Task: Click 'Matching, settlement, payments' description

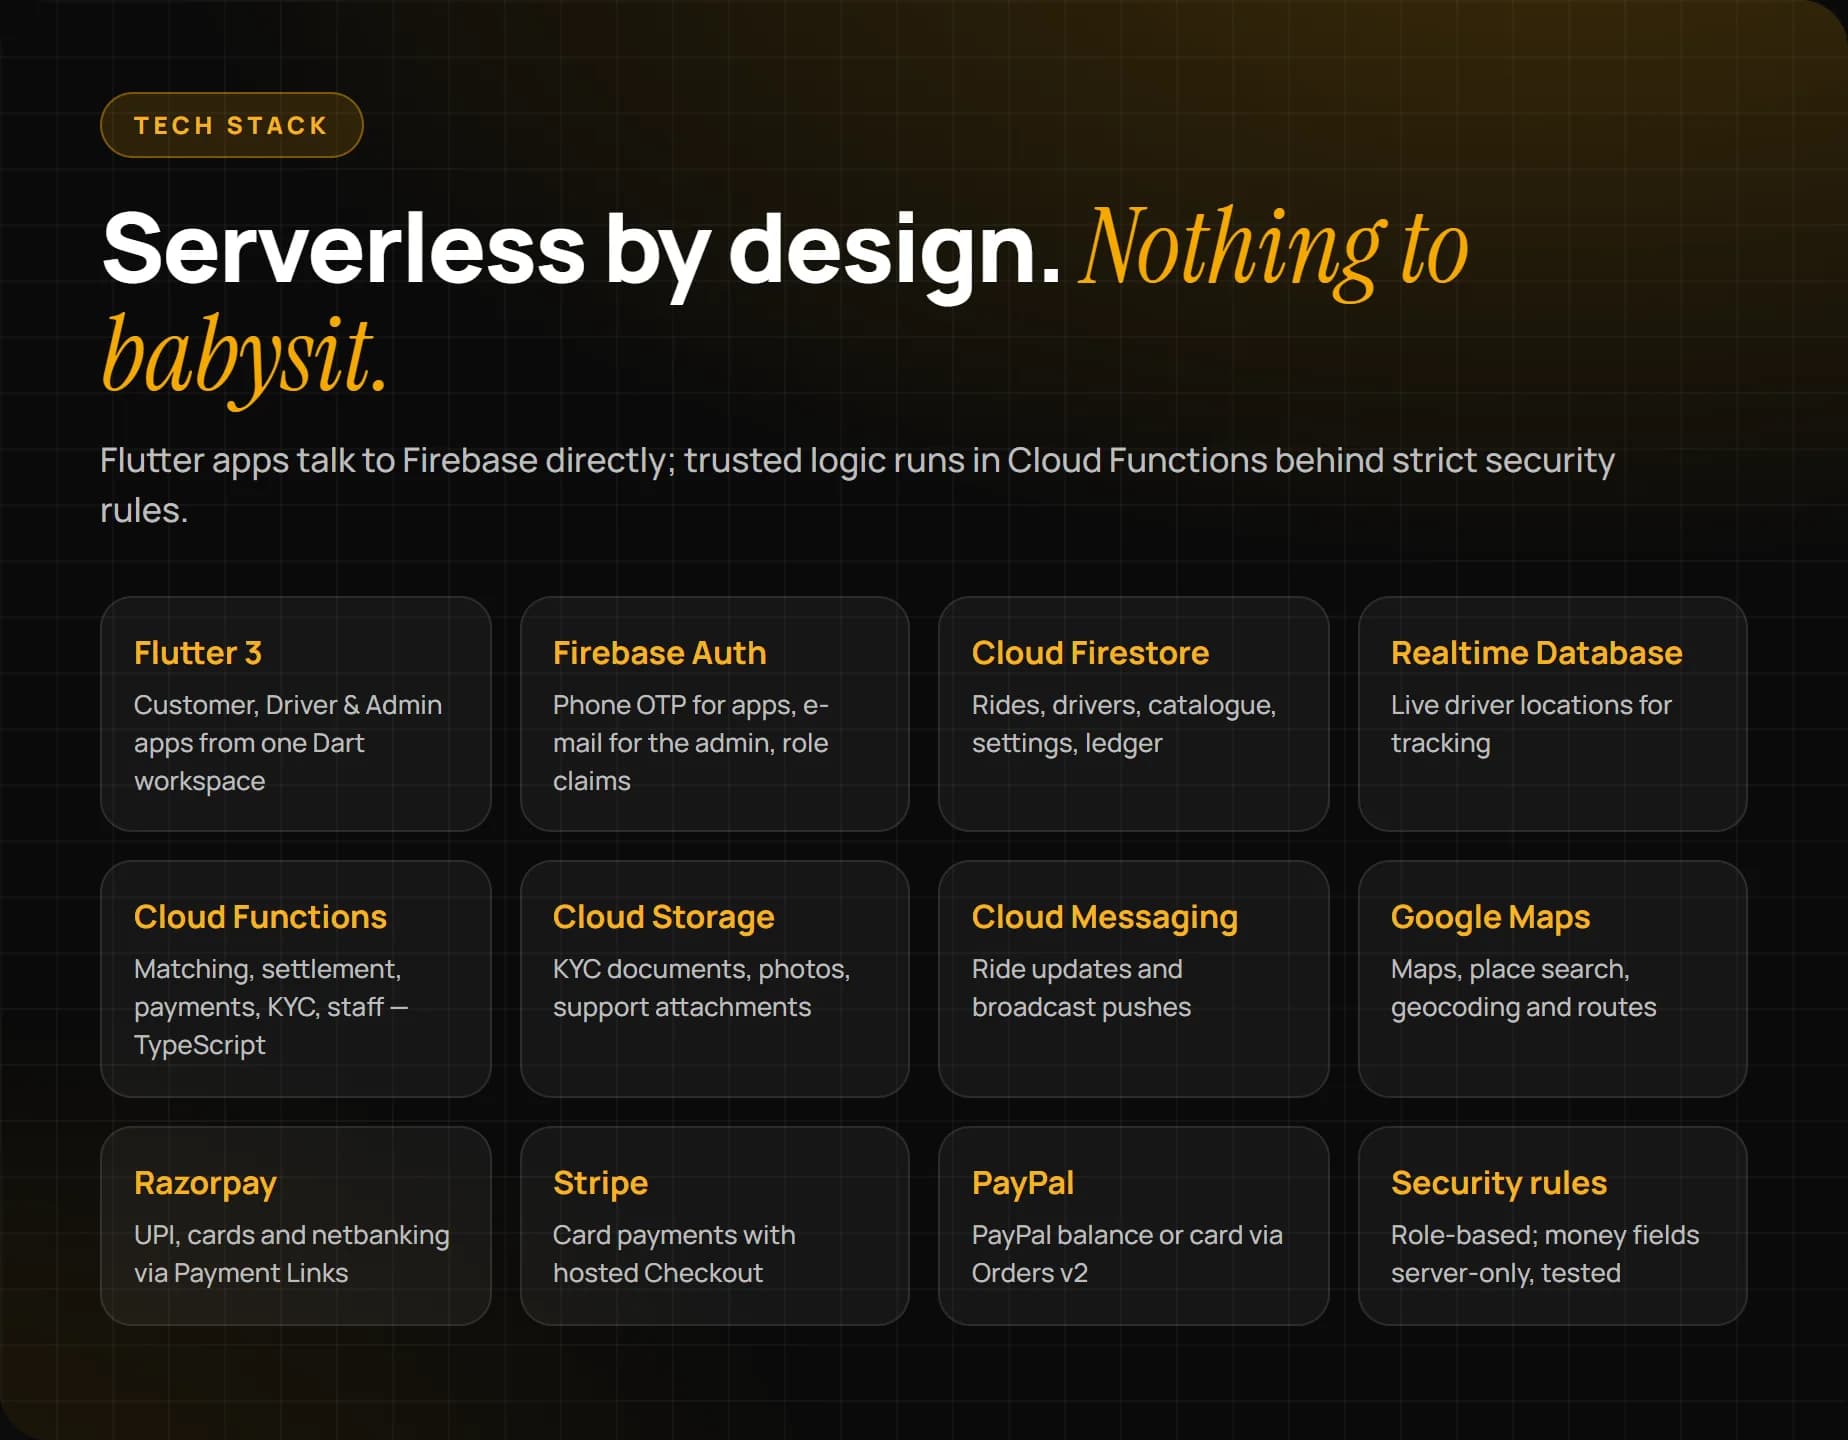Action: point(271,1007)
